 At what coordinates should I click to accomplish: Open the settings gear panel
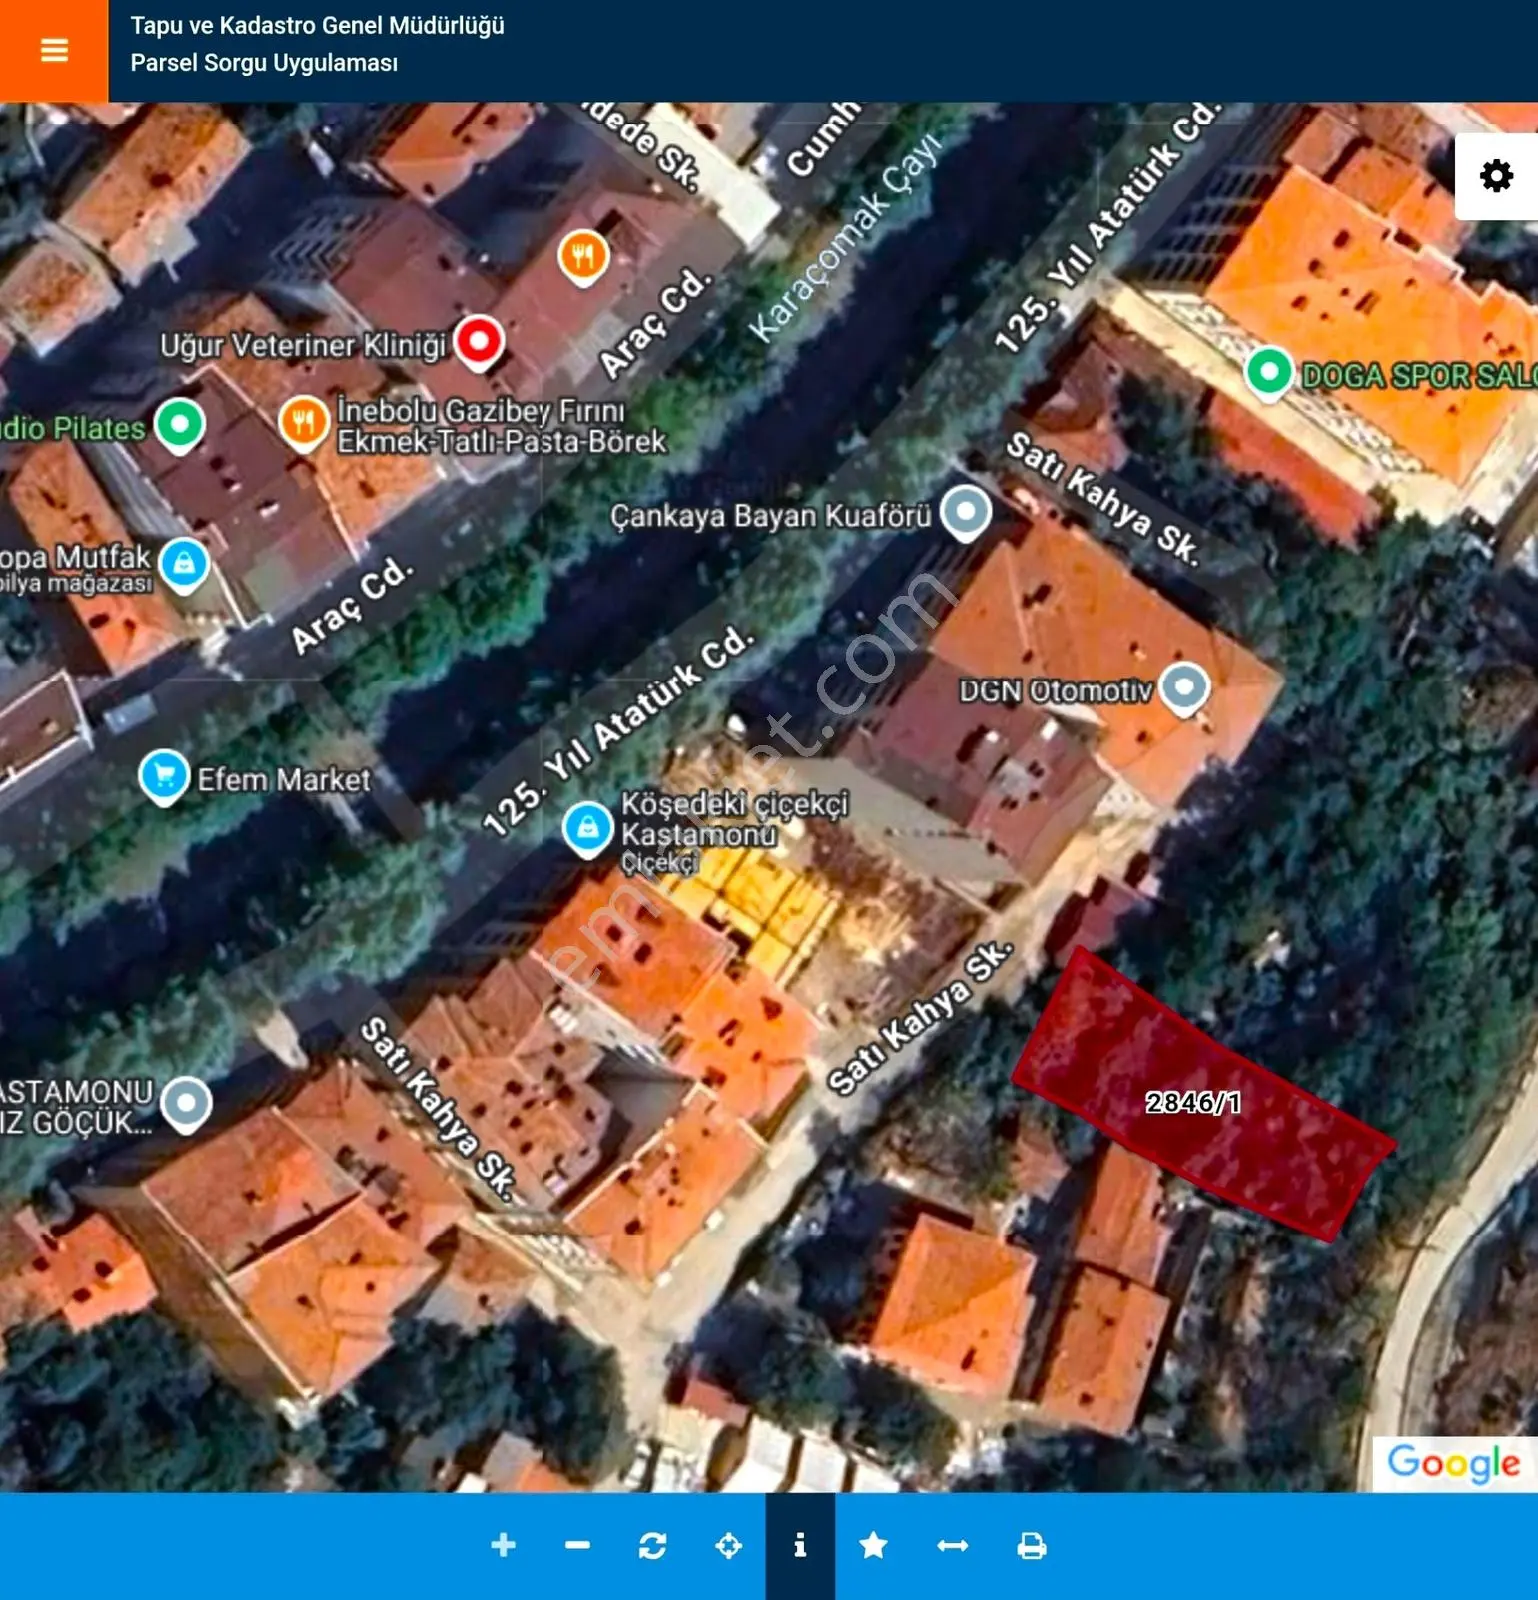tap(1496, 176)
